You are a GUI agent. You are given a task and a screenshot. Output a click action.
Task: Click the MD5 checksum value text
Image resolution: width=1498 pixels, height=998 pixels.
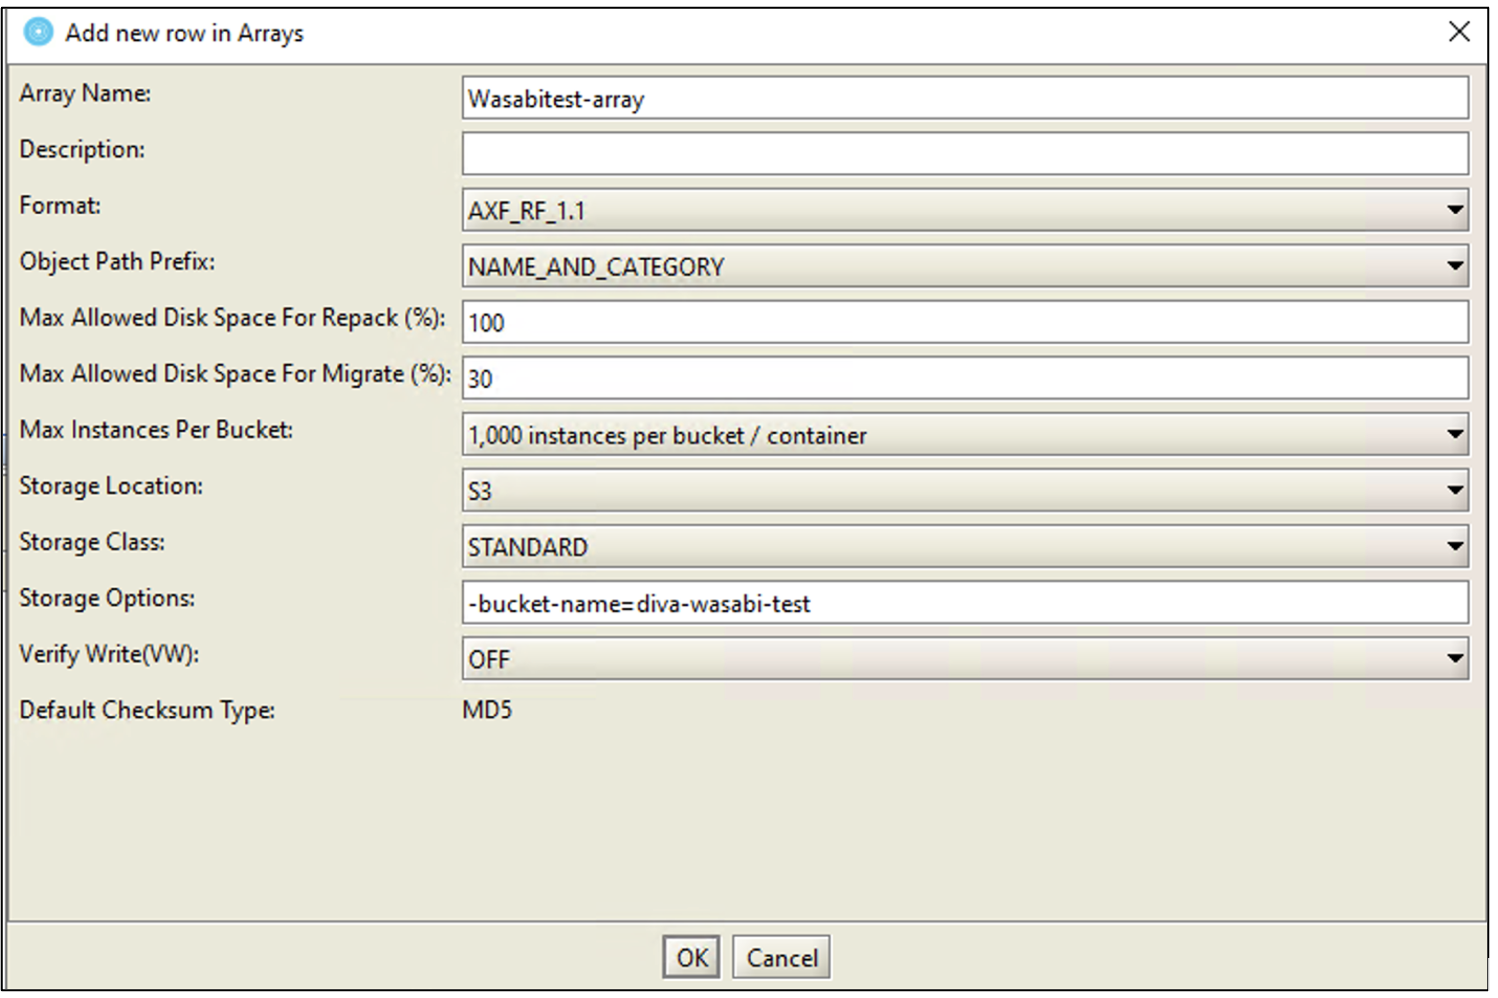(487, 710)
